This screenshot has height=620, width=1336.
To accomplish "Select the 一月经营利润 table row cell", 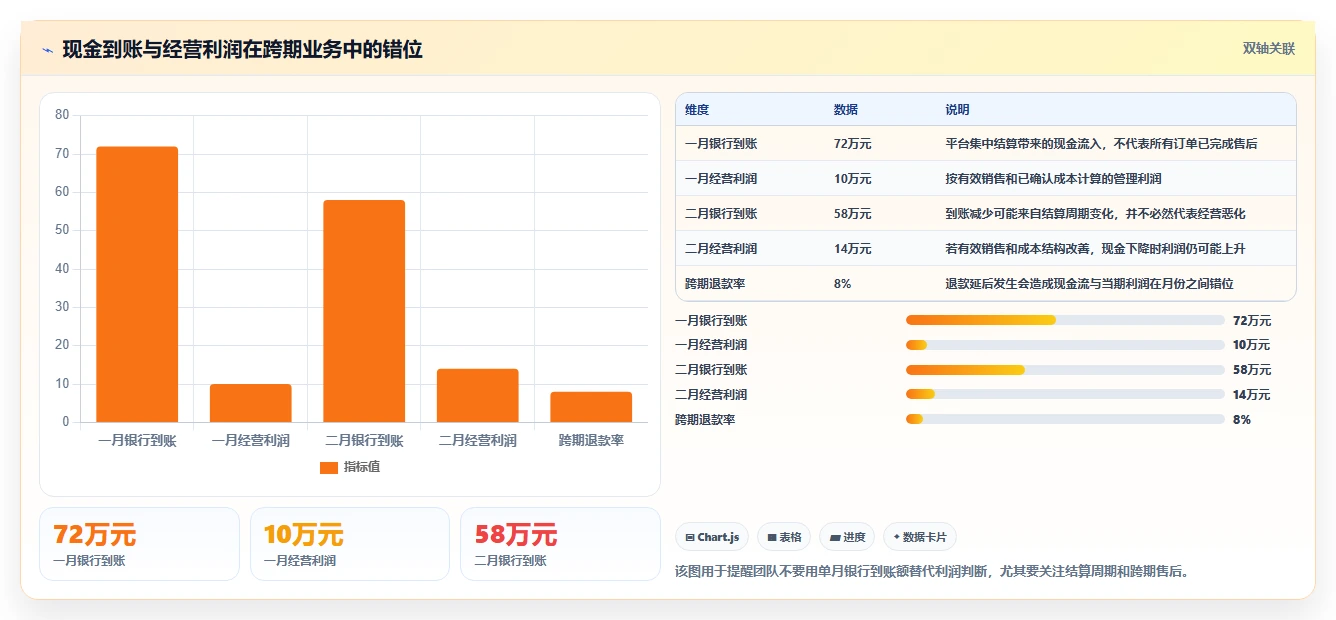I will tap(721, 179).
